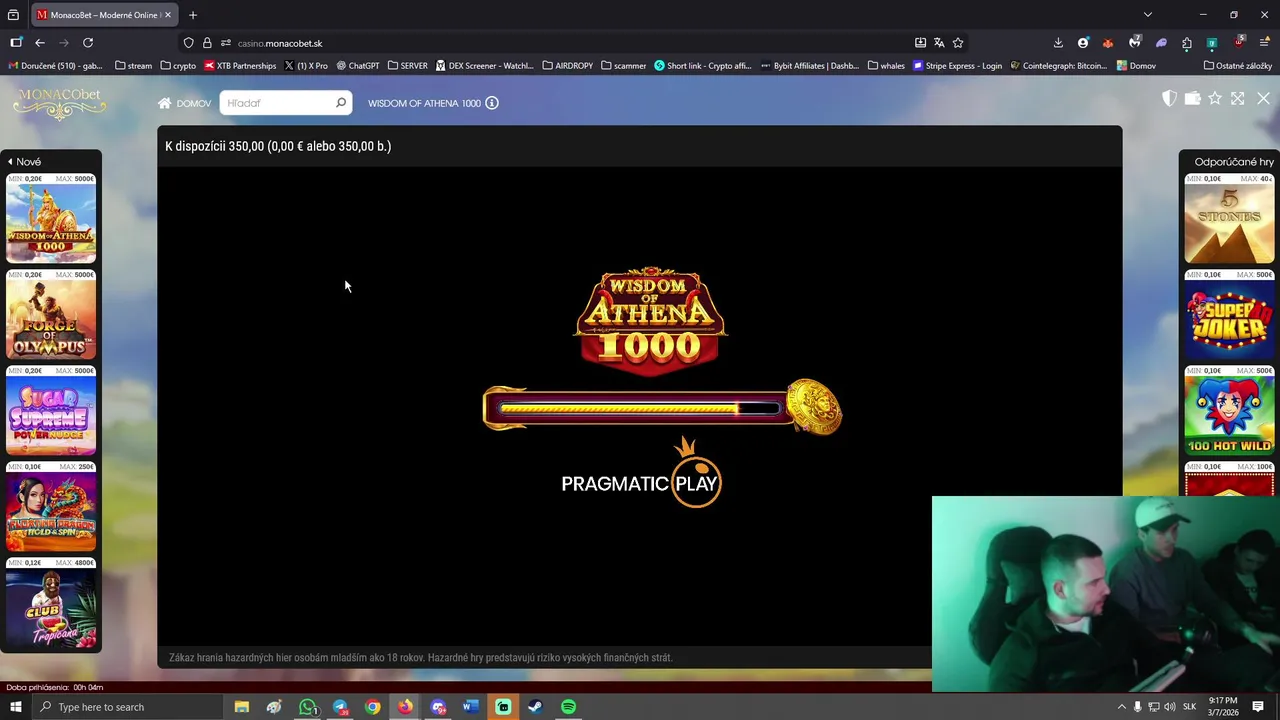Open Firefox application hamburger menu

coord(1264,43)
